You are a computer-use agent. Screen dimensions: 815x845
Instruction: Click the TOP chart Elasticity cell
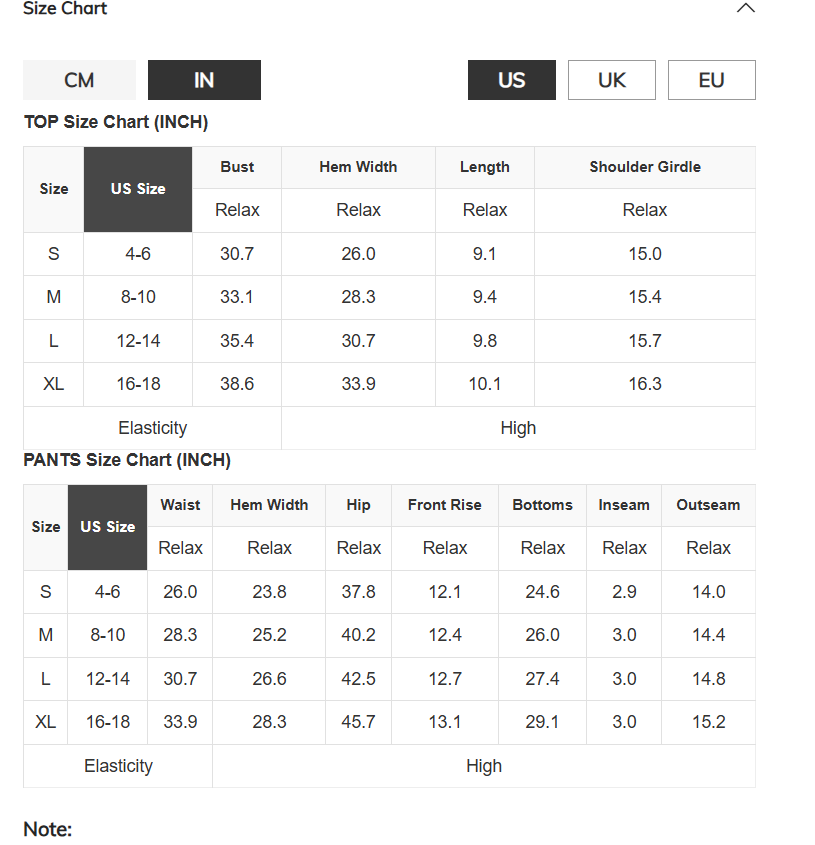153,428
